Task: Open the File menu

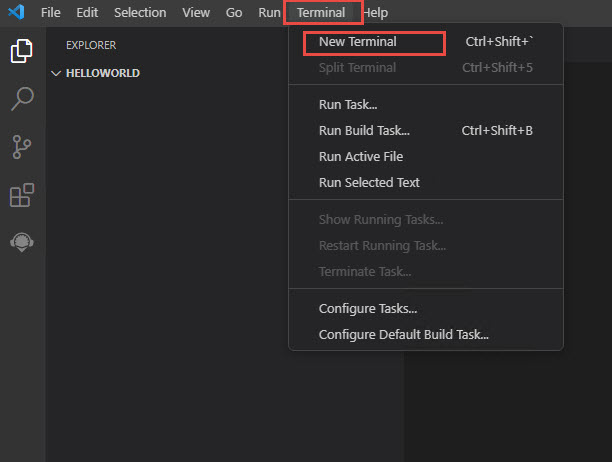Action: click(x=51, y=13)
